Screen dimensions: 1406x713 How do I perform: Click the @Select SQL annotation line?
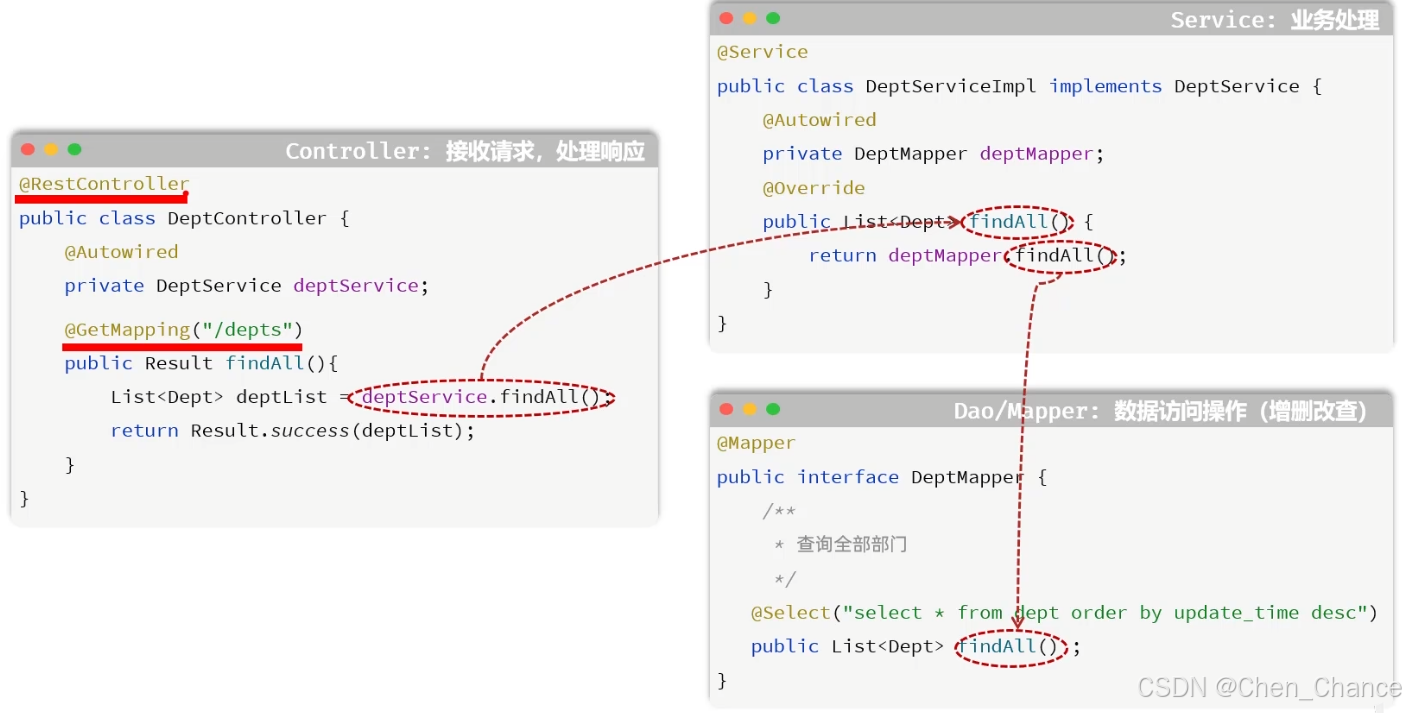1064,613
